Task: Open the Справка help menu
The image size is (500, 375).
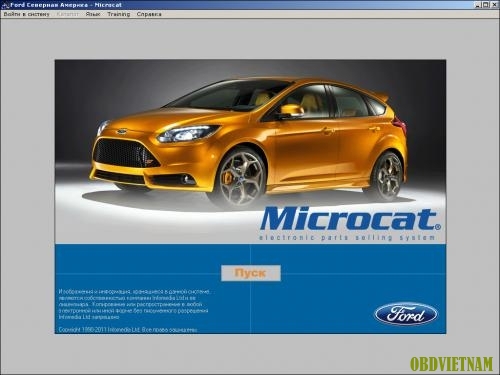Action: 149,14
